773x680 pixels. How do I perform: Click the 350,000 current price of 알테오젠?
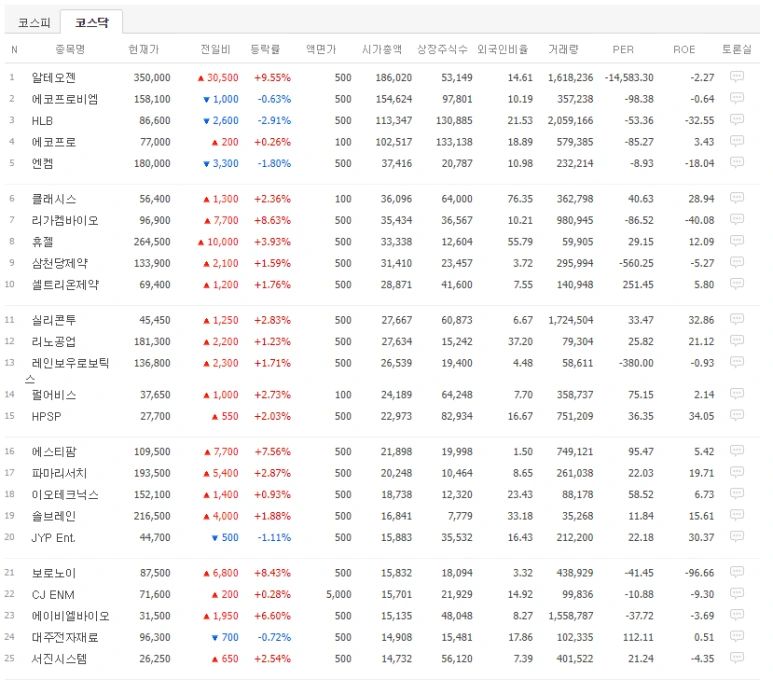click(152, 77)
